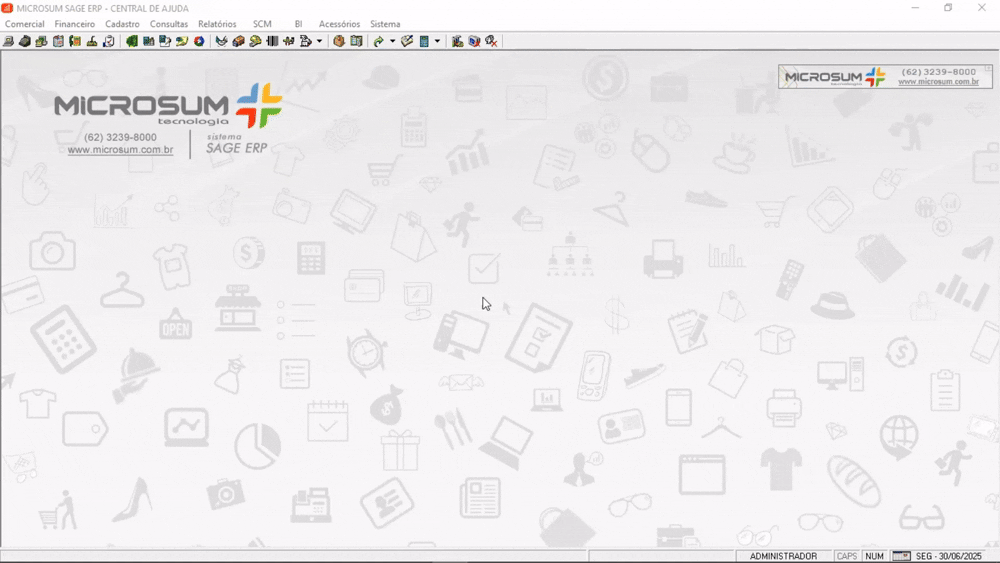Image resolution: width=1000 pixels, height=563 pixels.
Task: Open the Comercial menu
Action: 25,24
